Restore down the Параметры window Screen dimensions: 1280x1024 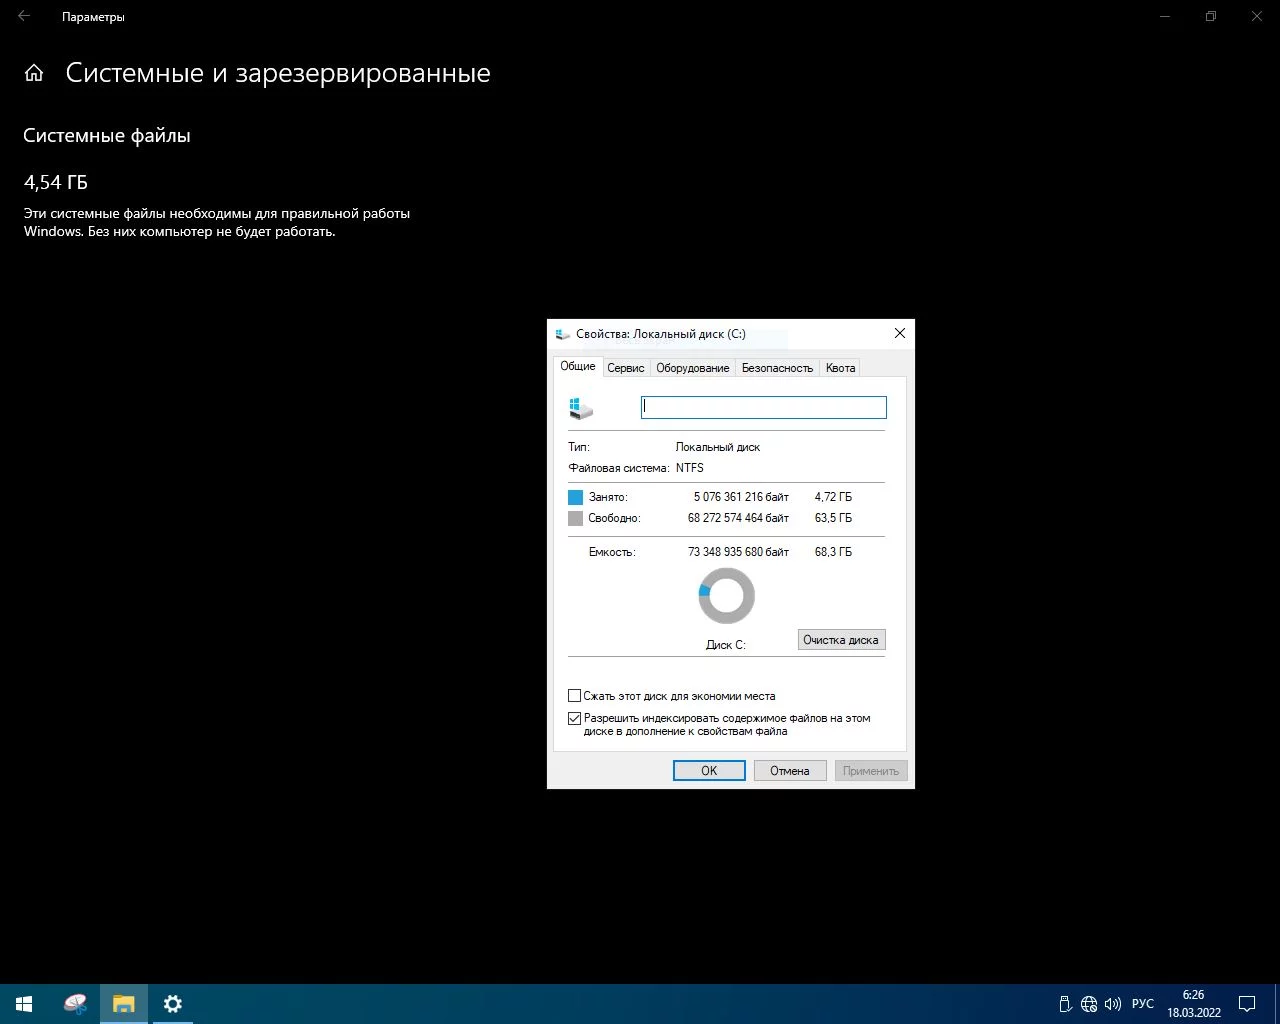pos(1211,16)
